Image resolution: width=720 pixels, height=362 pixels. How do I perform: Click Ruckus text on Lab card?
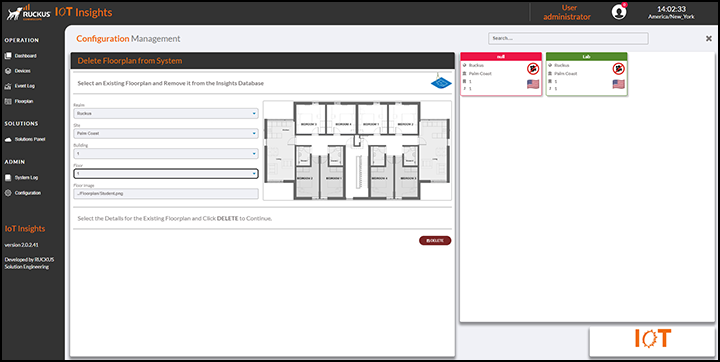[x=562, y=65]
